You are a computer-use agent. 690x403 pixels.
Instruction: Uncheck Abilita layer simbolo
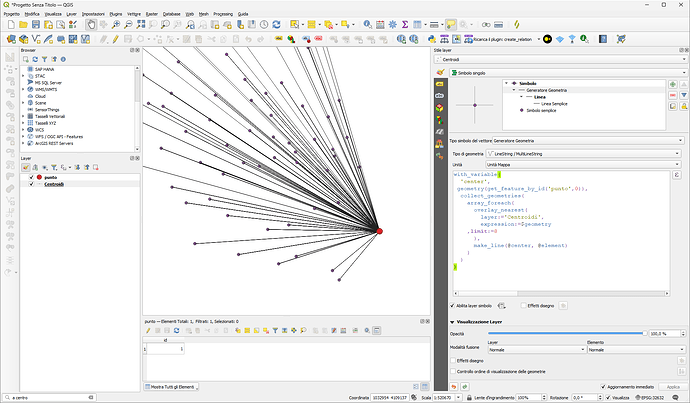click(x=452, y=305)
